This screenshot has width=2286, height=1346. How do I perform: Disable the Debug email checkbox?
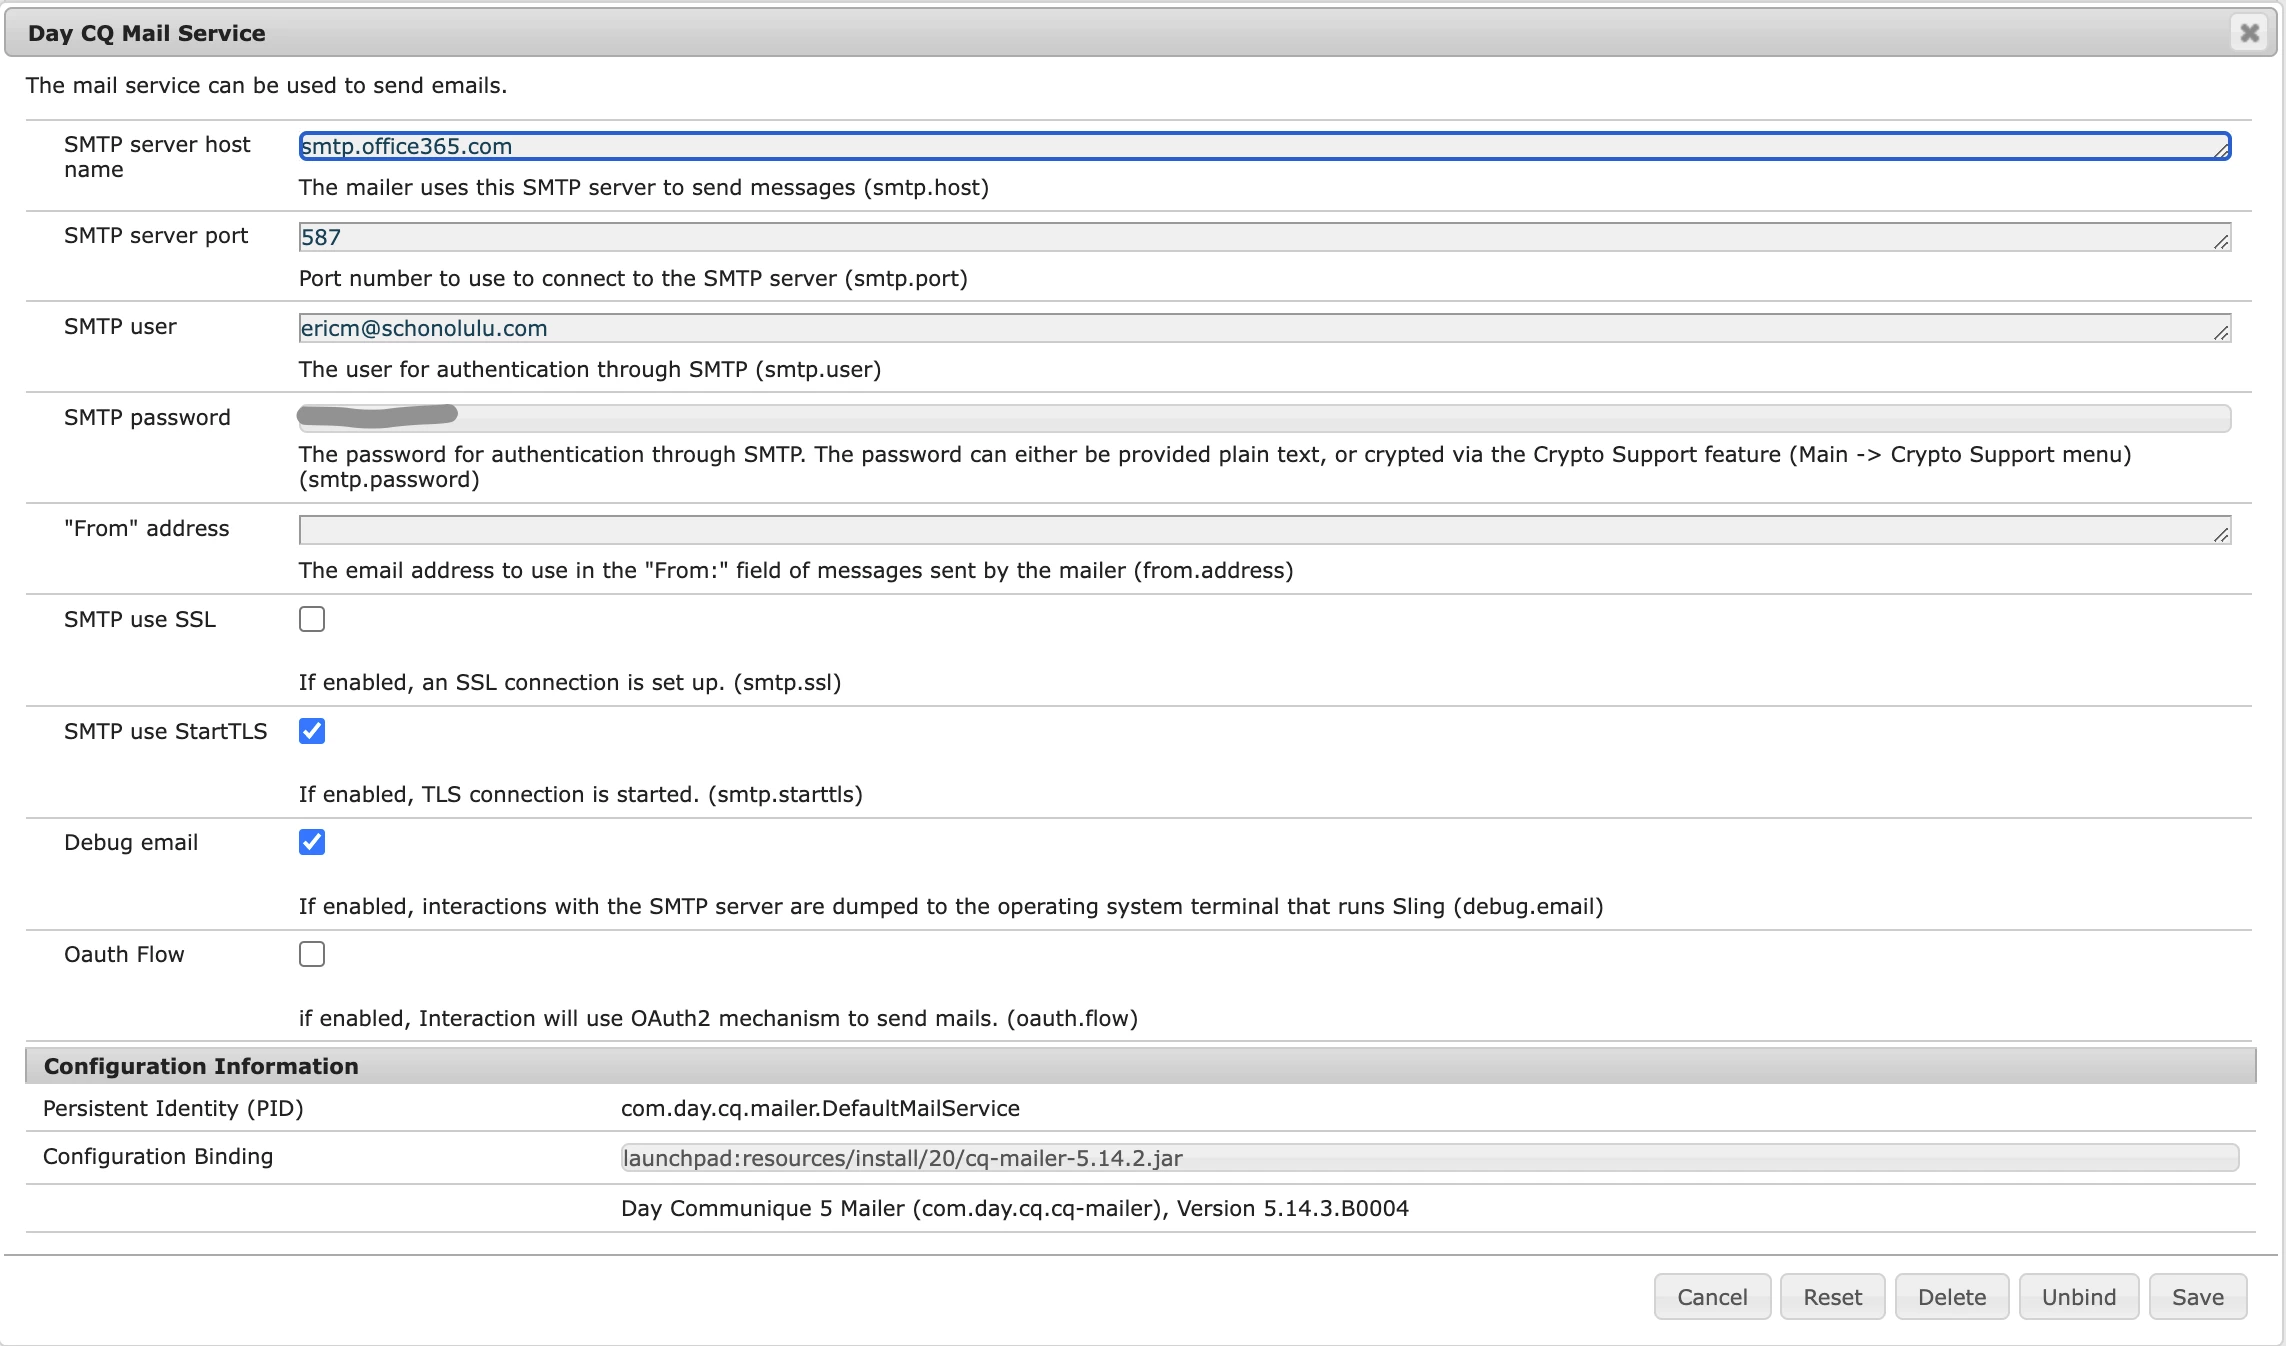click(x=312, y=842)
